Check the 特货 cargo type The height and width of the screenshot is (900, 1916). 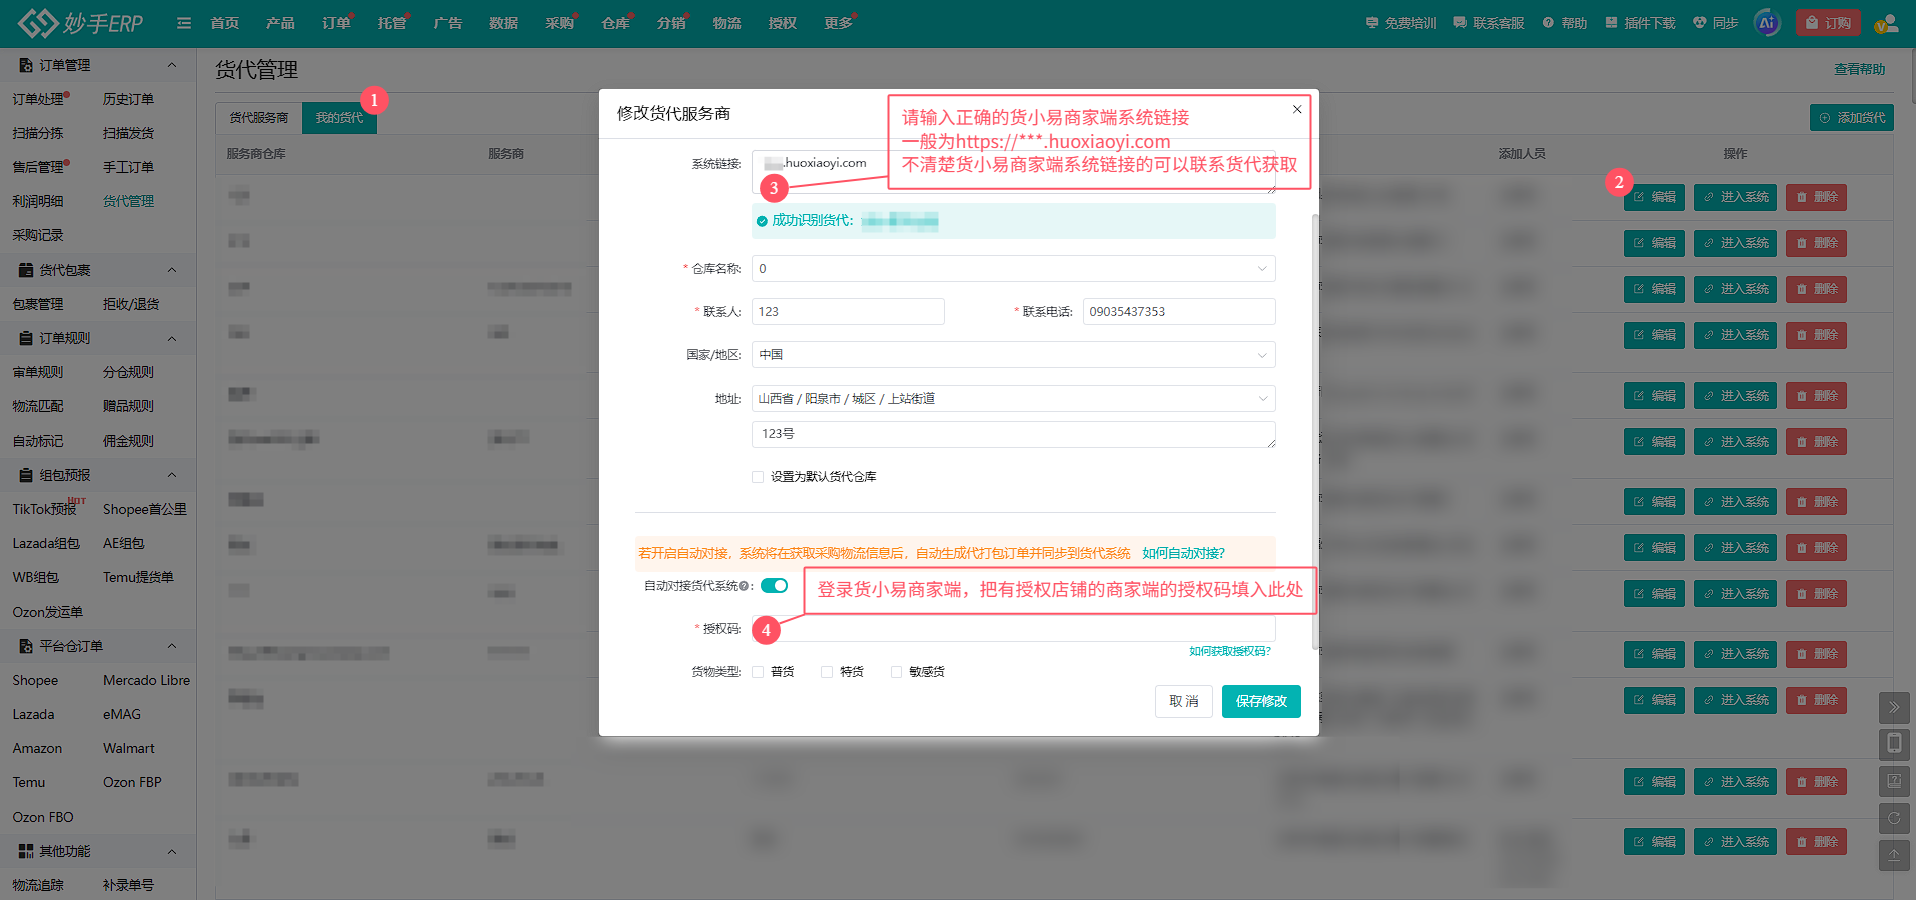point(827,672)
